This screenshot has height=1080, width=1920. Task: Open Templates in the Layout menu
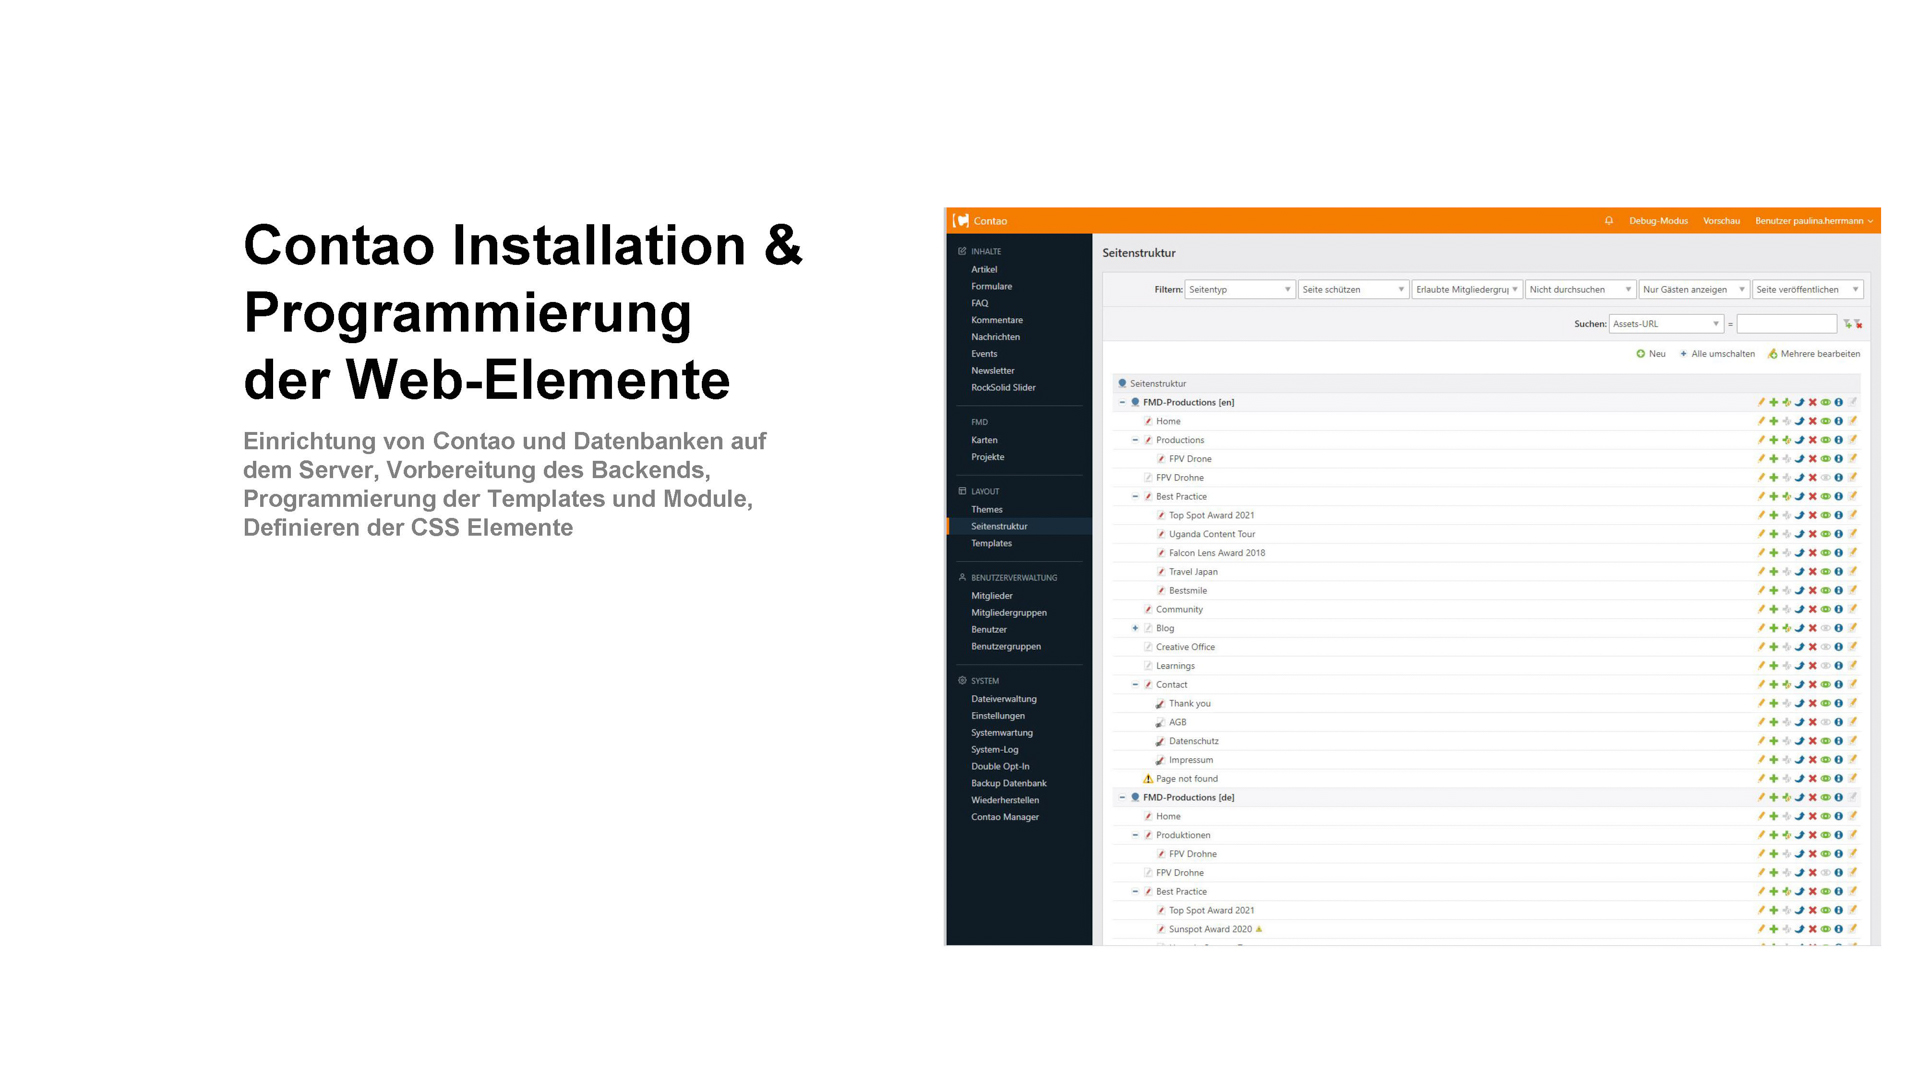[991, 544]
